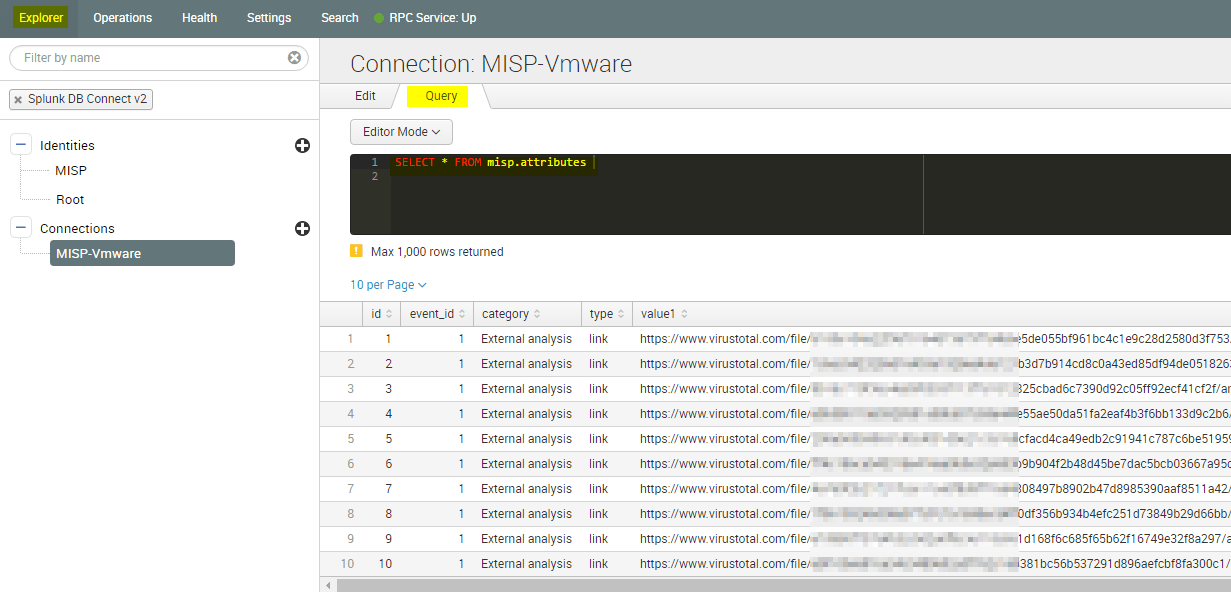This screenshot has width=1231, height=592.
Task: Select the MISP identity
Action: click(71, 171)
